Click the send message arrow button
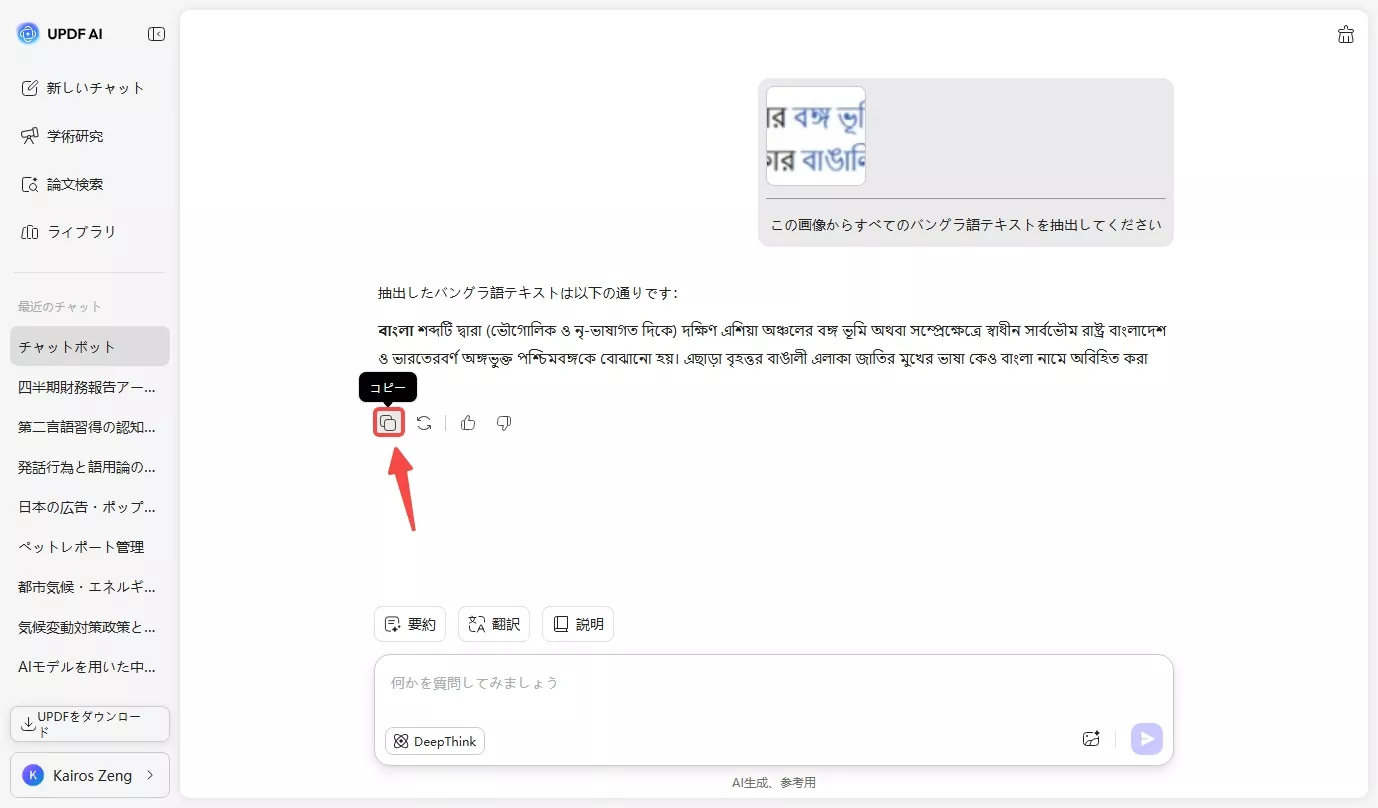Image resolution: width=1378 pixels, height=808 pixels. tap(1147, 739)
